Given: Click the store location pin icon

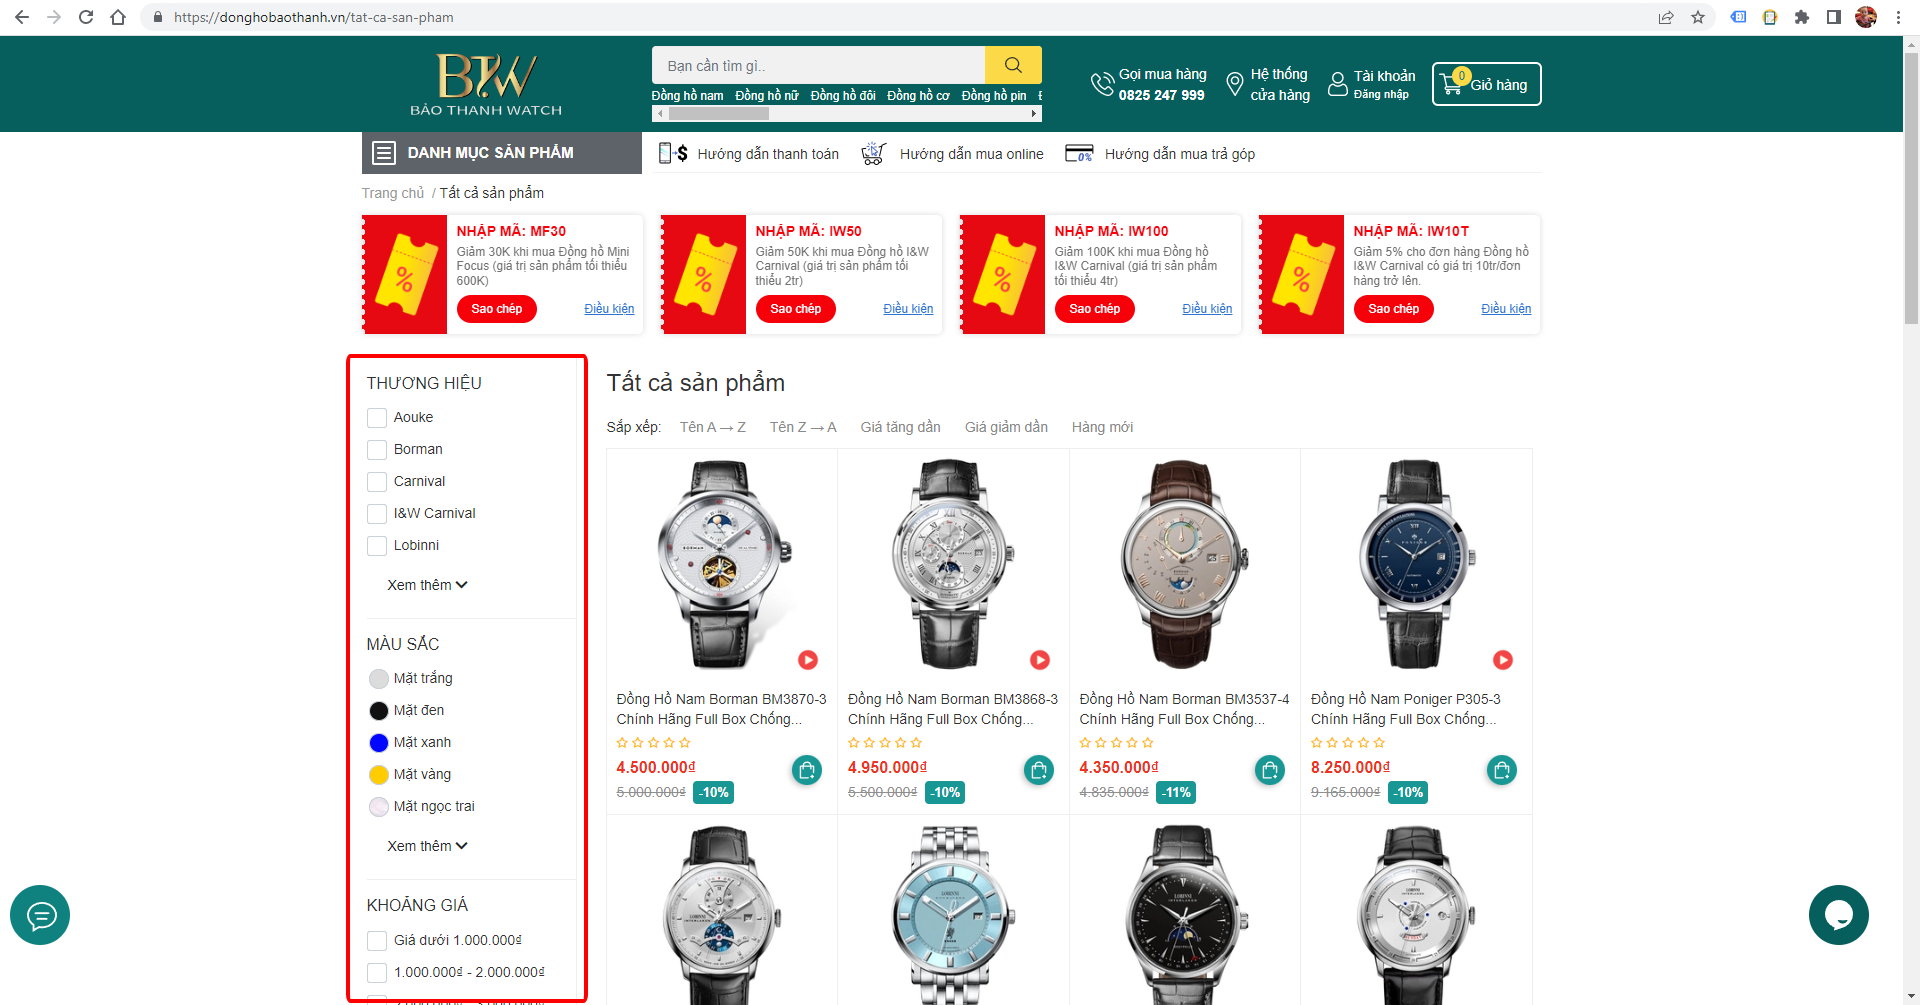Looking at the screenshot, I should pyautogui.click(x=1235, y=84).
